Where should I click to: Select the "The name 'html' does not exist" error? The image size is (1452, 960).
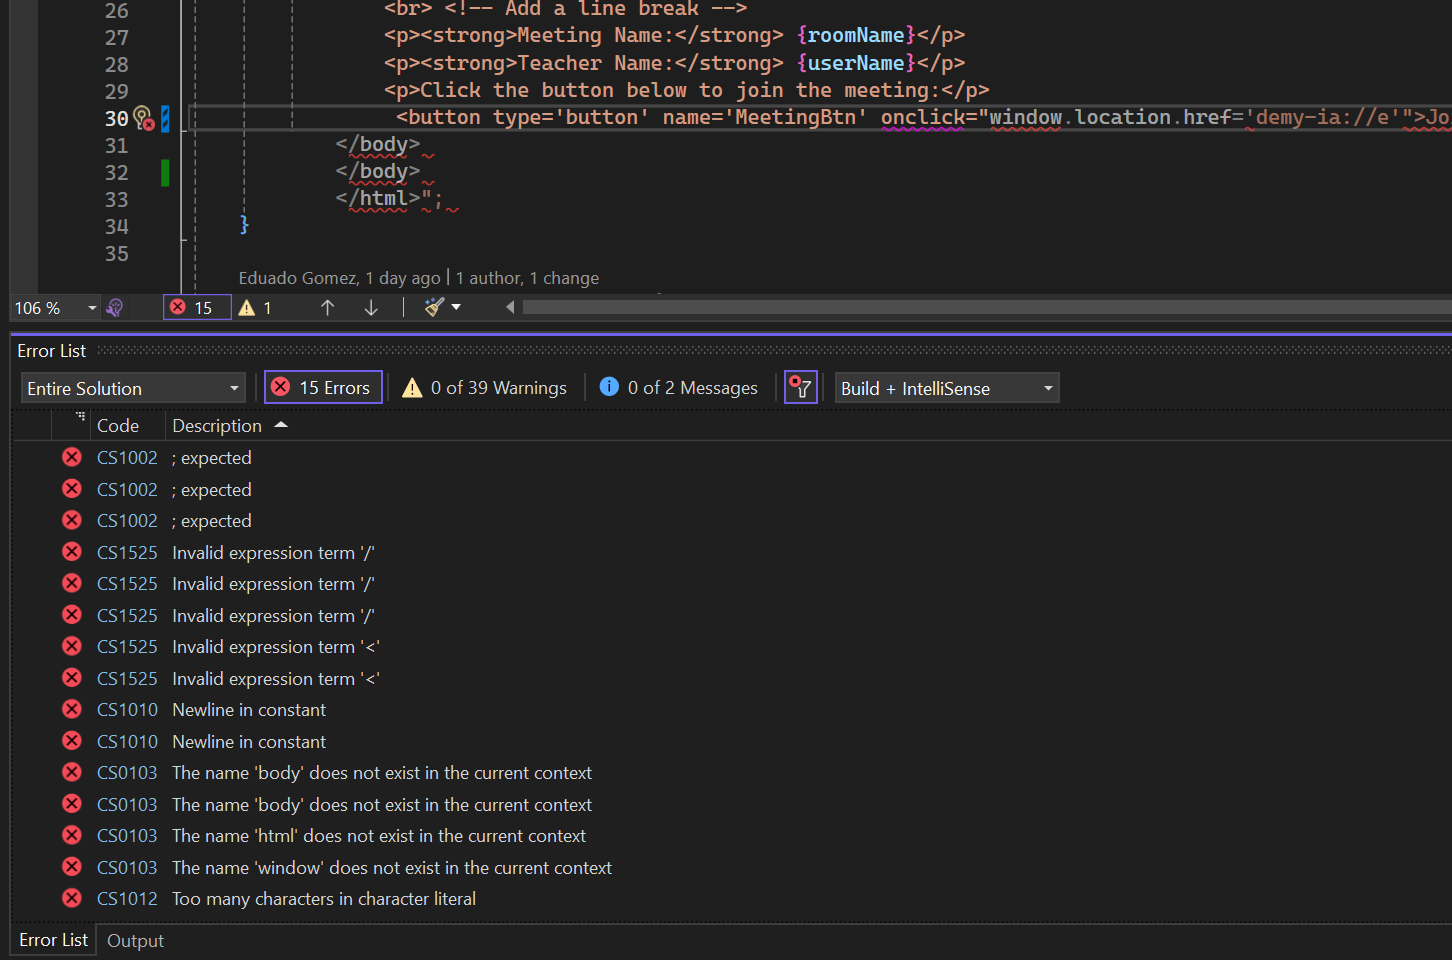[379, 836]
